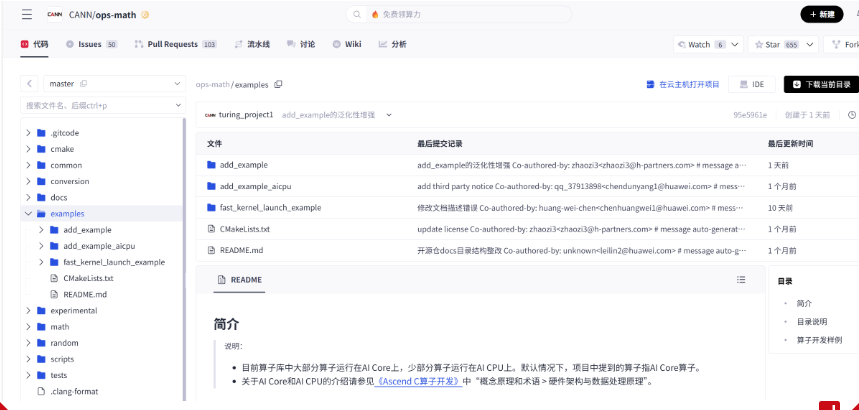The image size is (859, 410).
Task: Click the CANN organization logo
Action: (x=55, y=15)
